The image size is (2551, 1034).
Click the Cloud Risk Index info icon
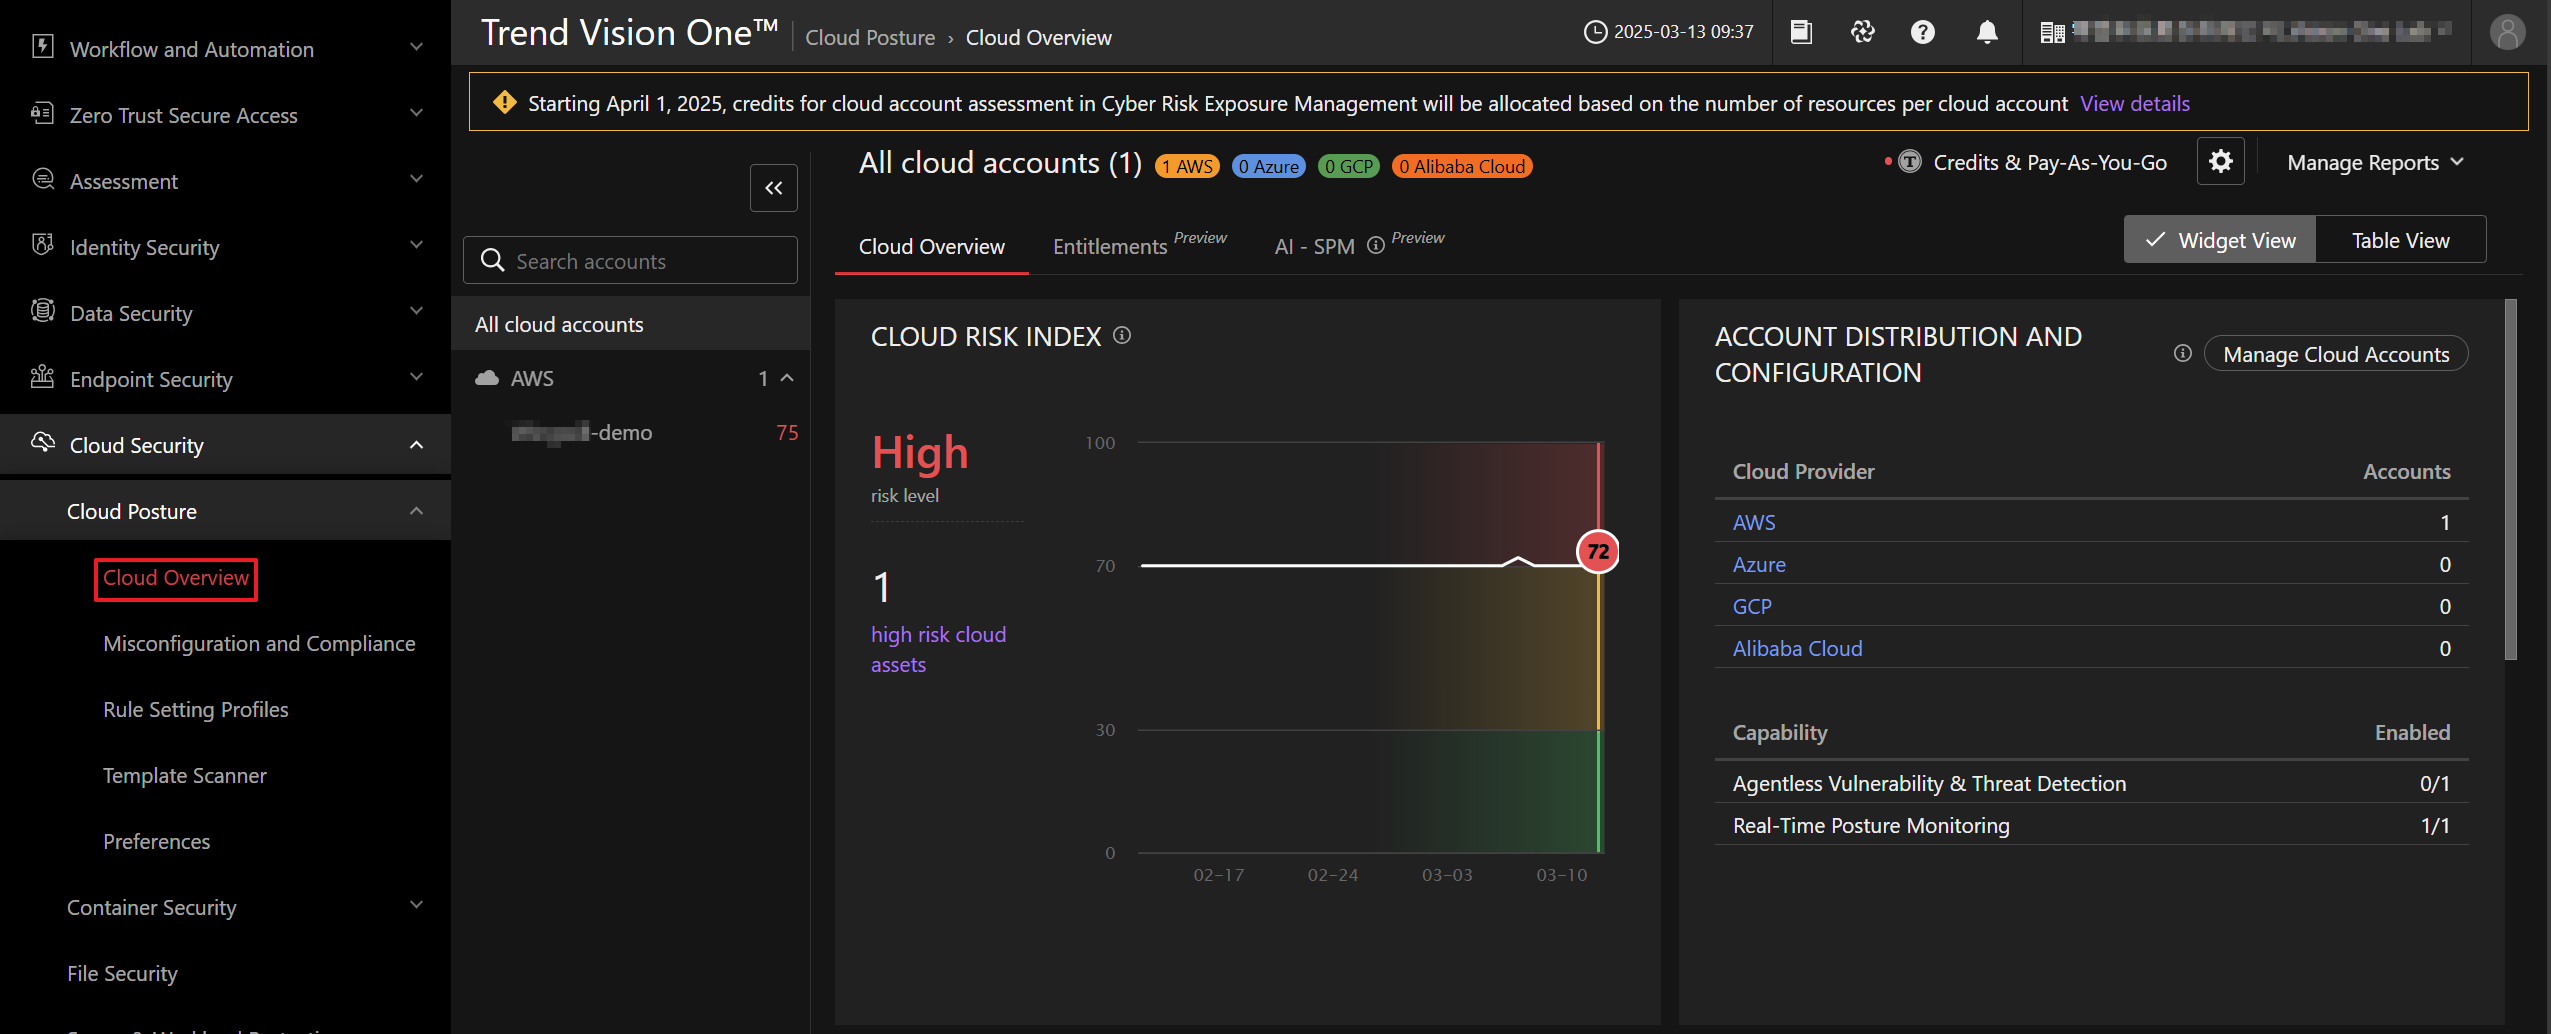(x=1122, y=336)
